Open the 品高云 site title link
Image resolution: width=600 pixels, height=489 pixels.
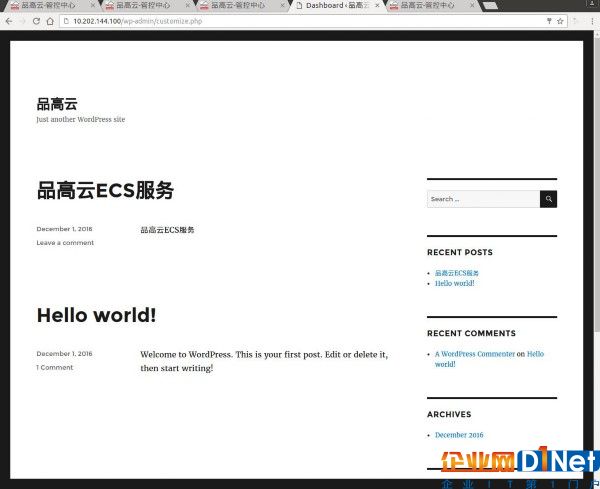coord(57,104)
